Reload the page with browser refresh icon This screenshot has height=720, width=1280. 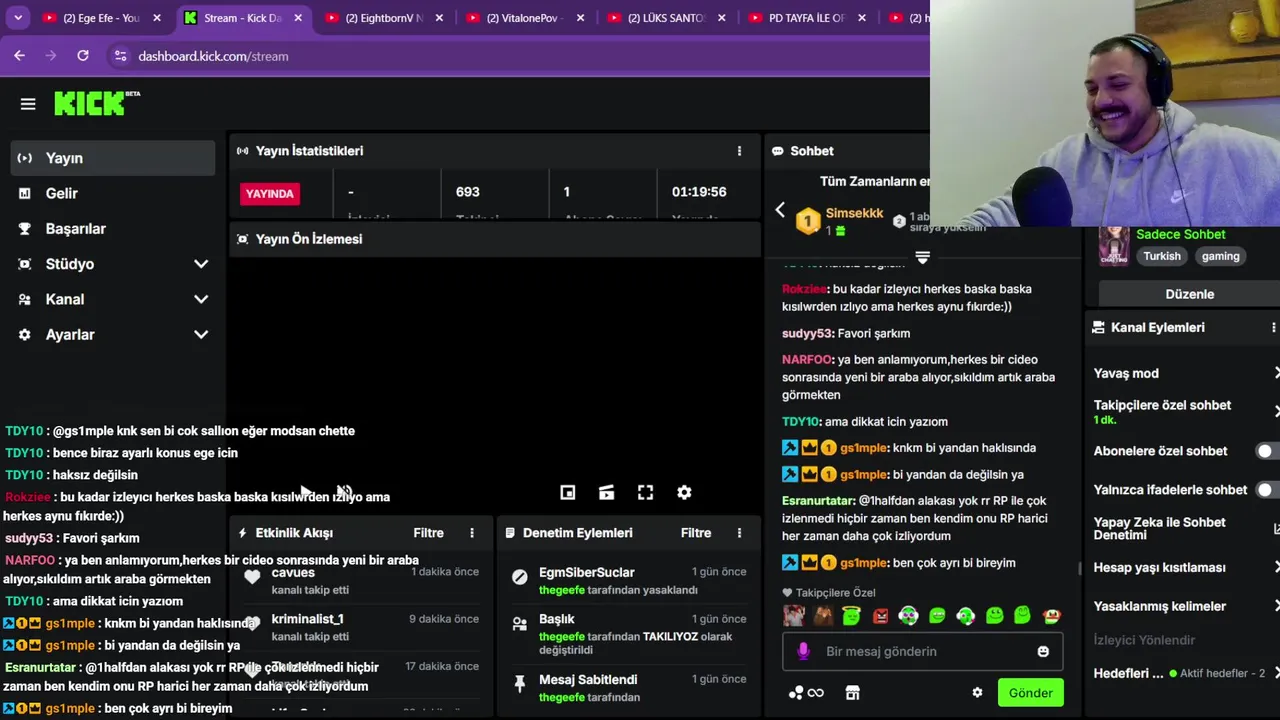tap(83, 56)
